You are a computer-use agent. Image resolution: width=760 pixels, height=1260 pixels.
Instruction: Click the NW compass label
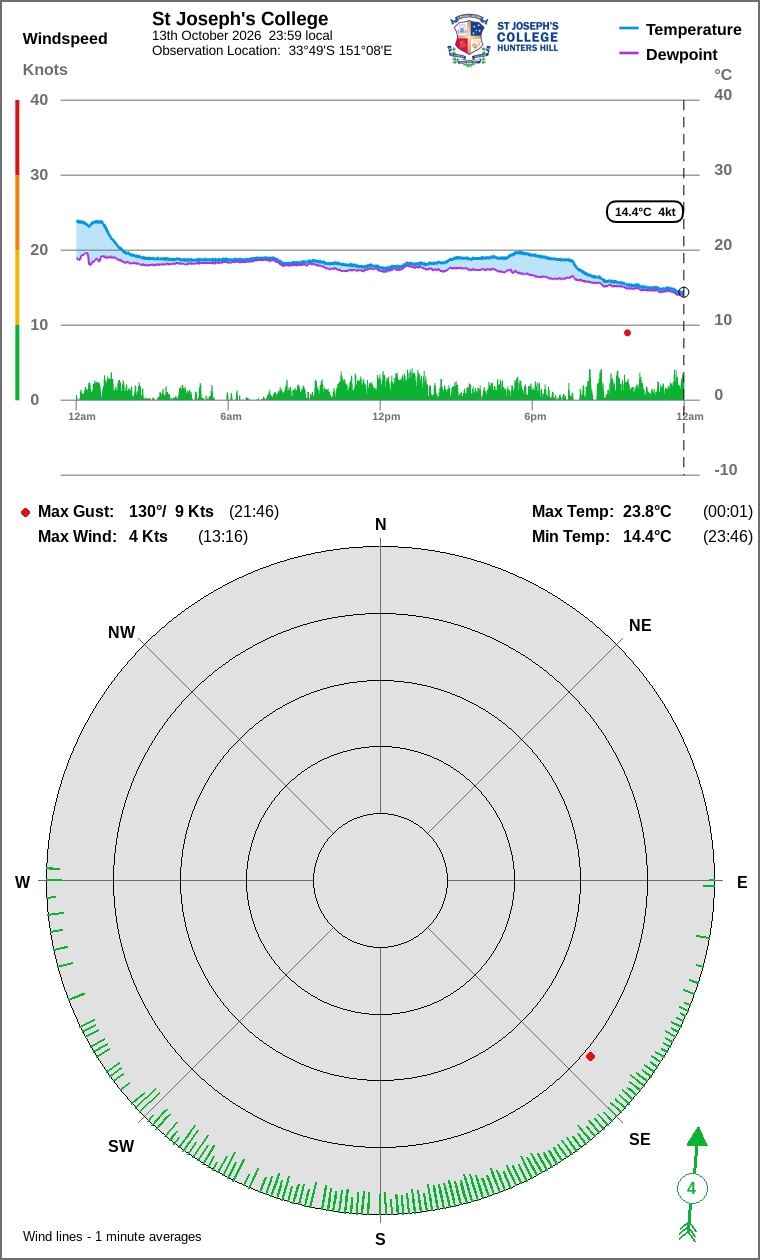point(121,633)
